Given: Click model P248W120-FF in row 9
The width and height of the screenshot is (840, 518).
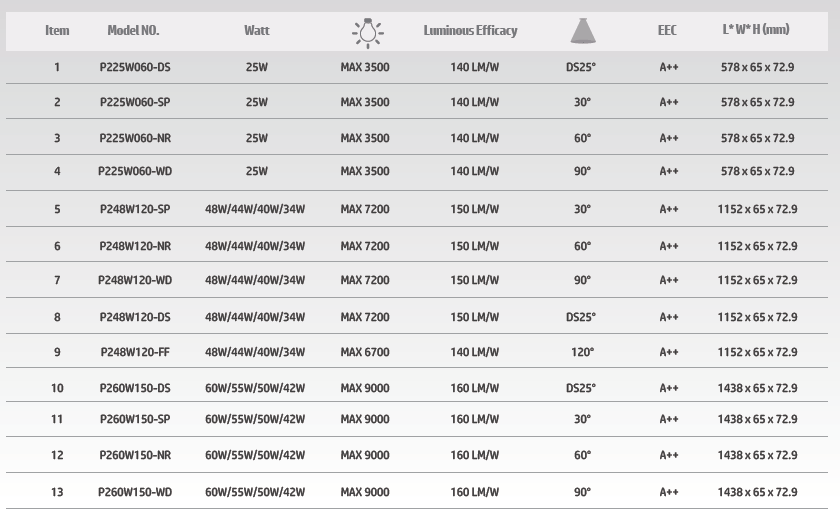Looking at the screenshot, I should point(135,352).
